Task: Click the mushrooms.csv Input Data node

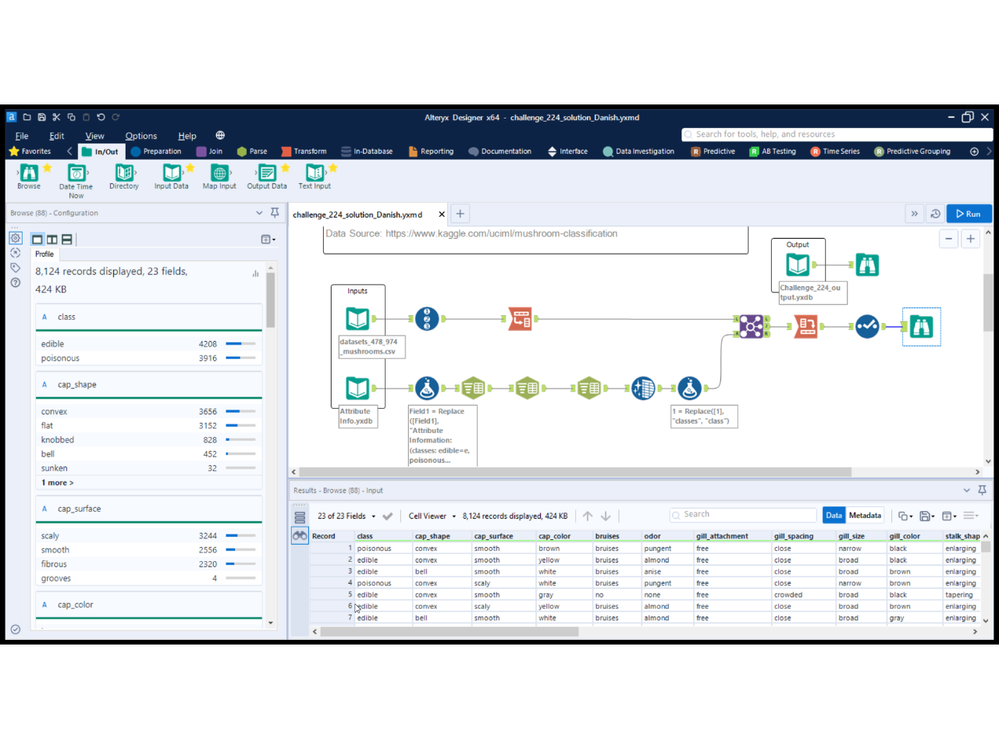Action: click(357, 318)
